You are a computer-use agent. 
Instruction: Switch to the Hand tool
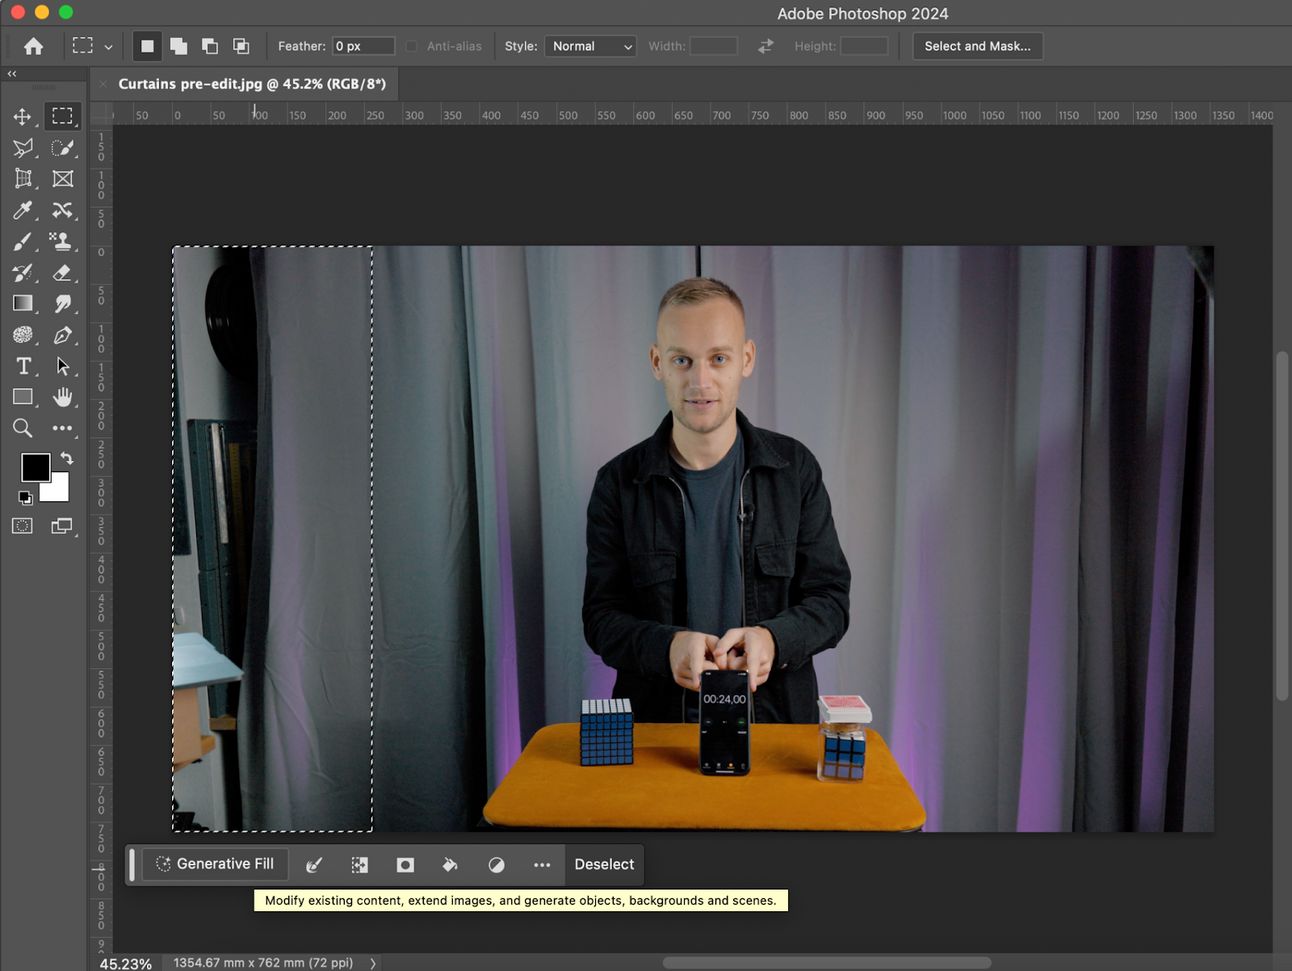pyautogui.click(x=62, y=397)
